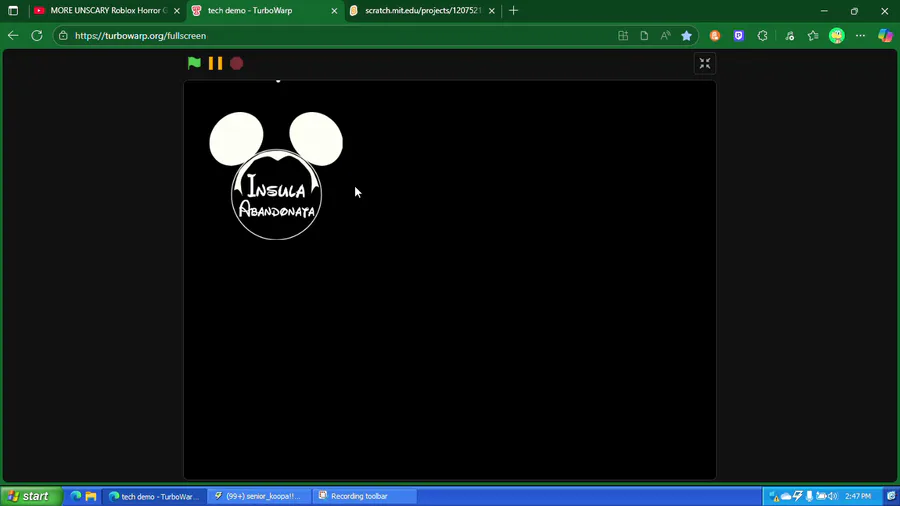The height and width of the screenshot is (506, 900).
Task: Open the senior_koopa taskbar window
Action: pyautogui.click(x=259, y=496)
